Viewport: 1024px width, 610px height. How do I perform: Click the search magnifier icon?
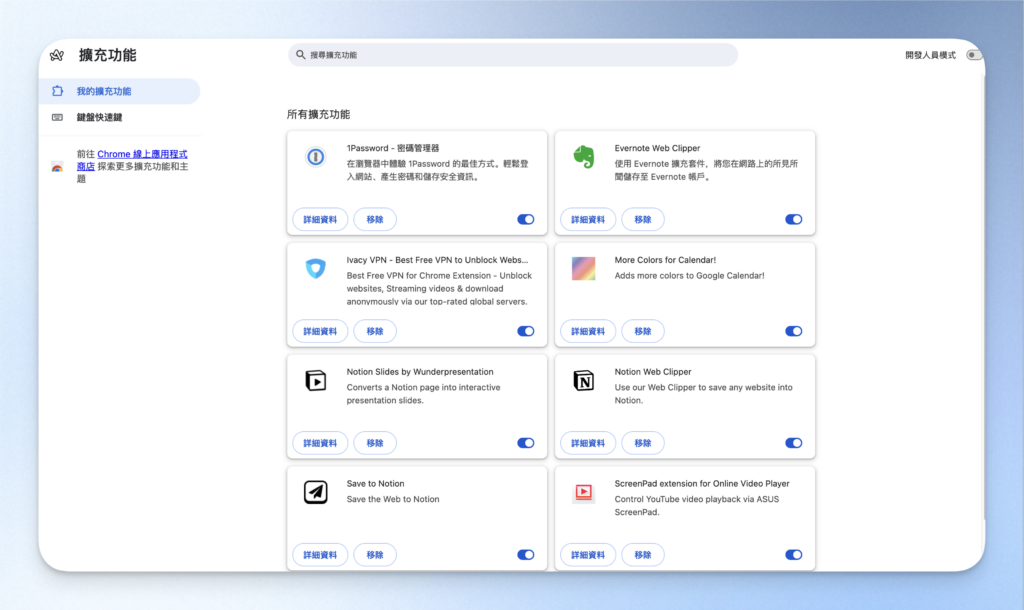click(x=300, y=55)
